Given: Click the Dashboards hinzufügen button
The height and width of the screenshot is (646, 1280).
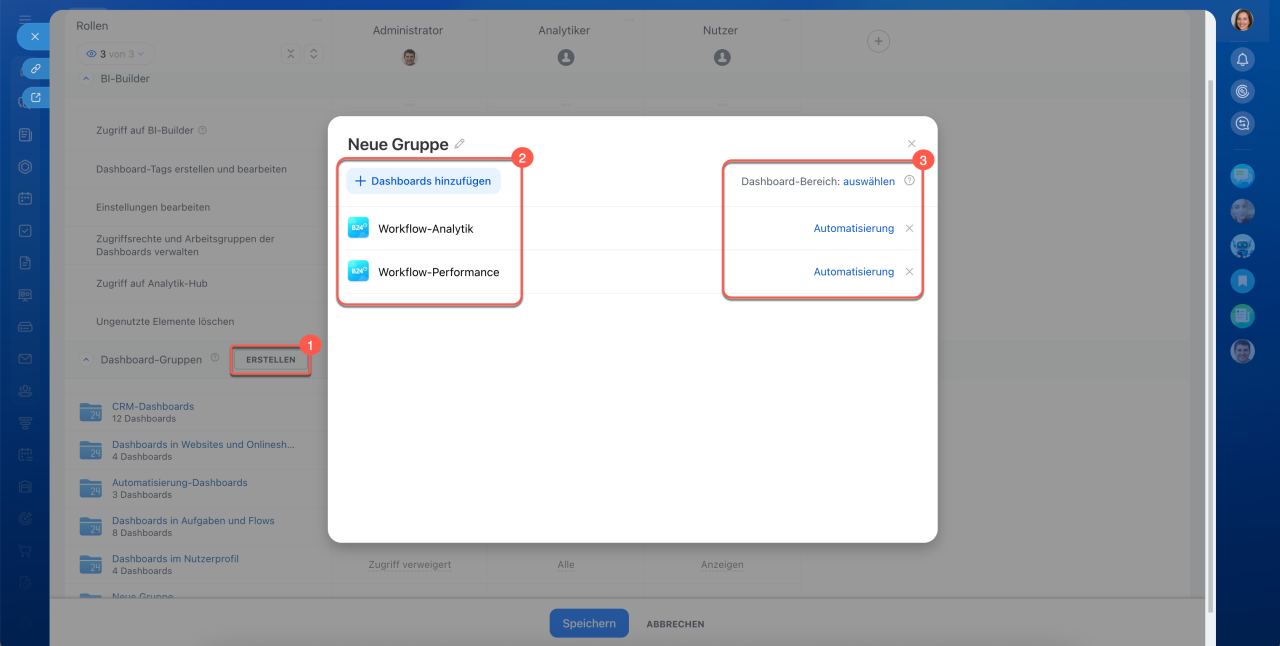Looking at the screenshot, I should [x=423, y=181].
